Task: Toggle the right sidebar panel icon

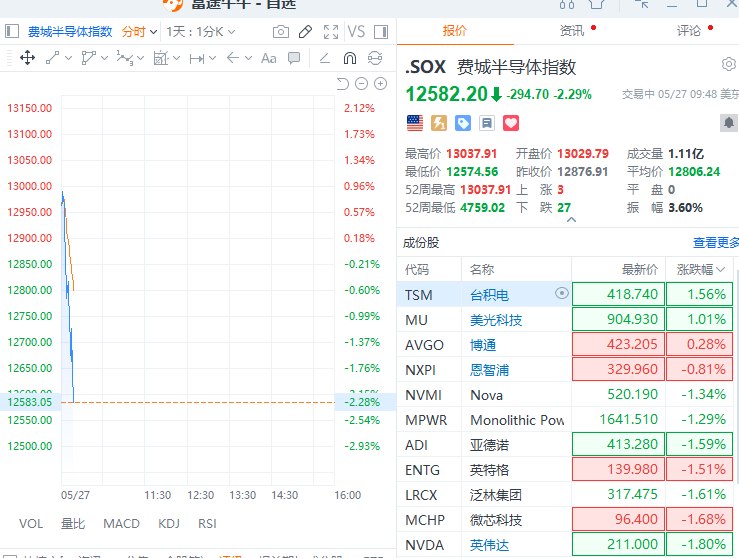Action: pos(381,32)
